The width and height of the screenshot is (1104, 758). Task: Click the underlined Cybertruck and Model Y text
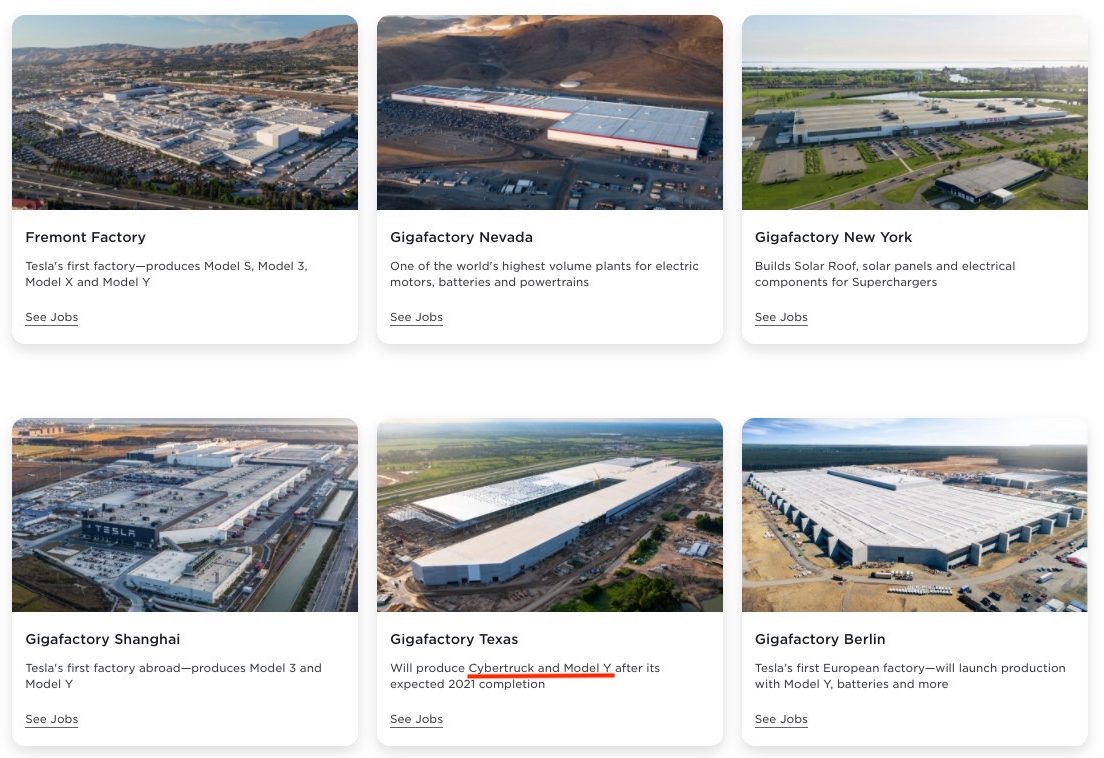click(x=540, y=668)
